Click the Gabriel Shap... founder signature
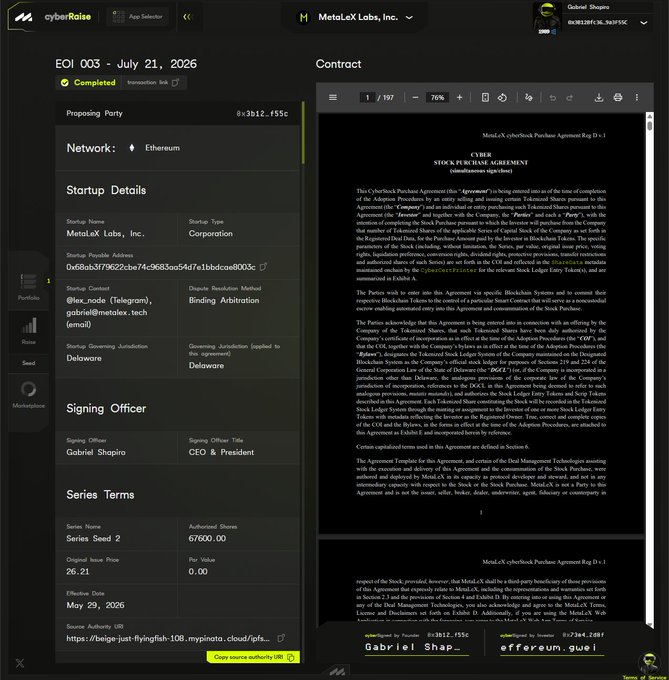Viewport: 669px width, 680px height. pos(412,647)
